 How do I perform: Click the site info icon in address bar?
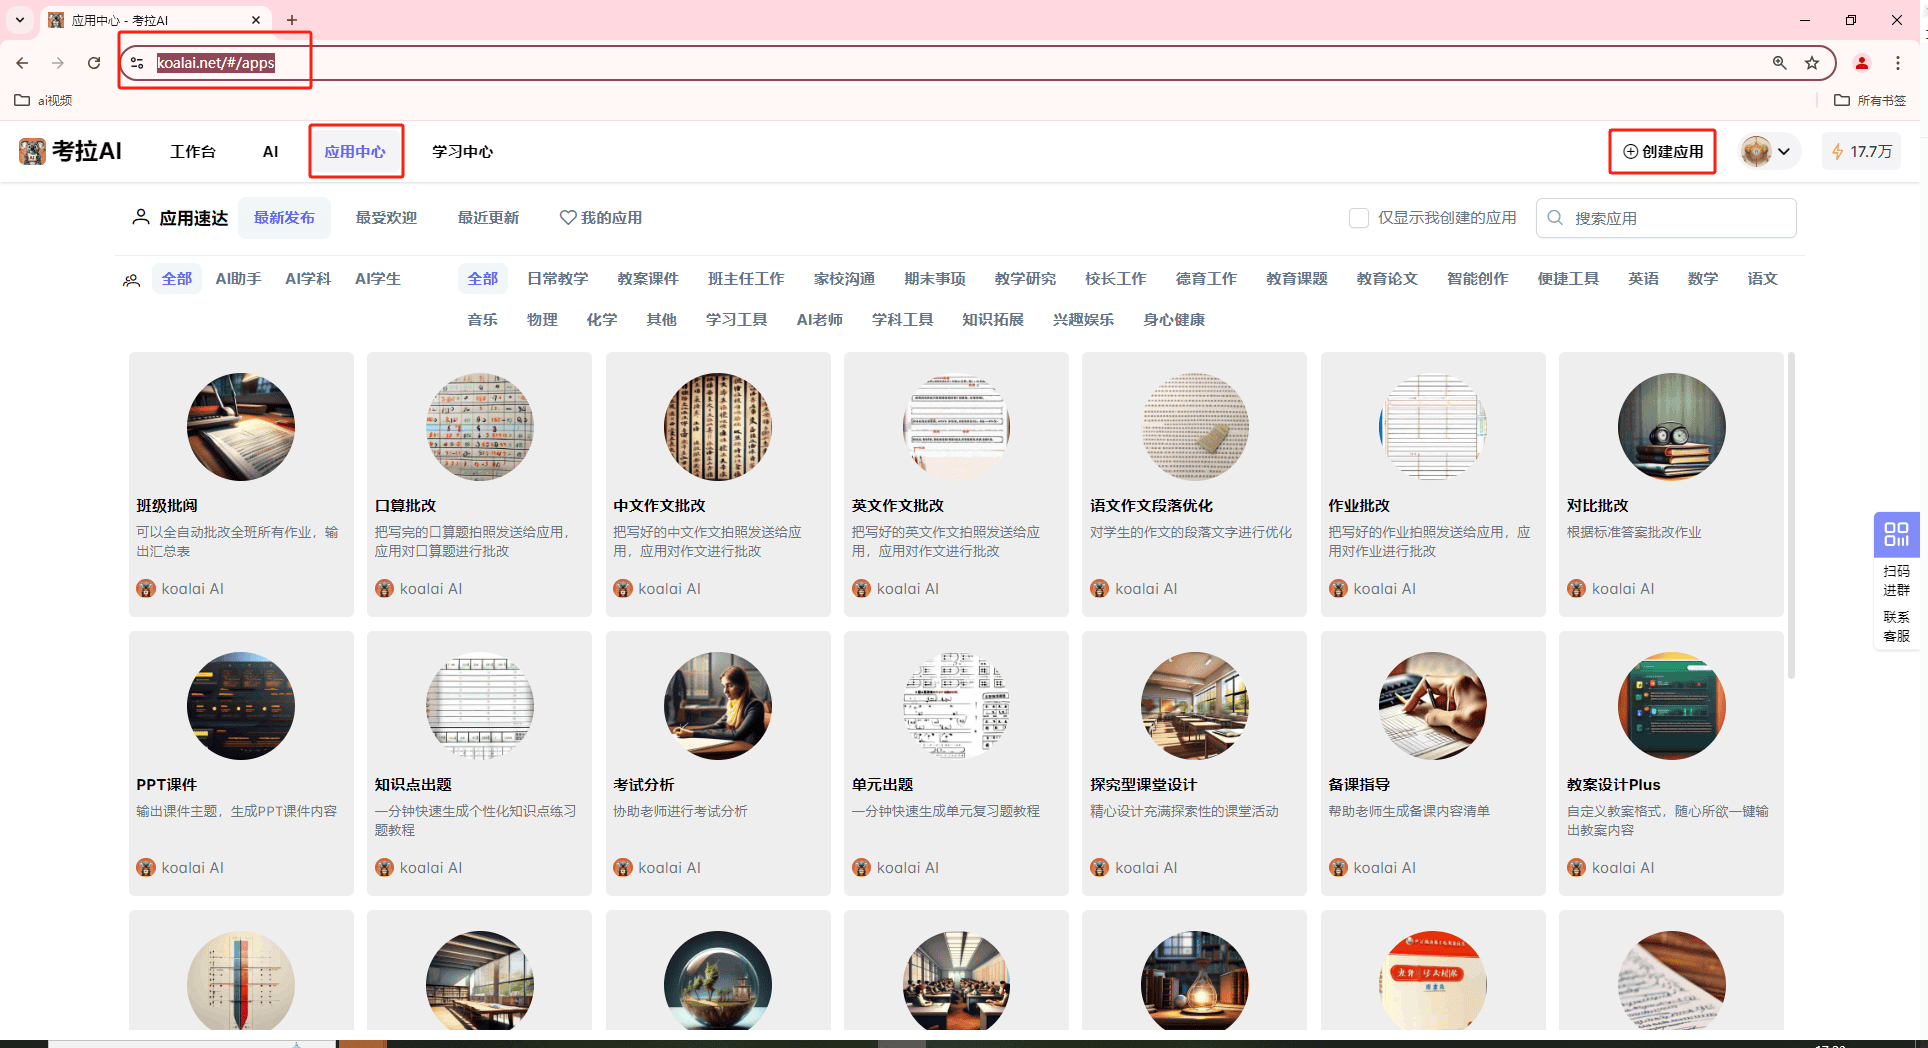[x=137, y=63]
